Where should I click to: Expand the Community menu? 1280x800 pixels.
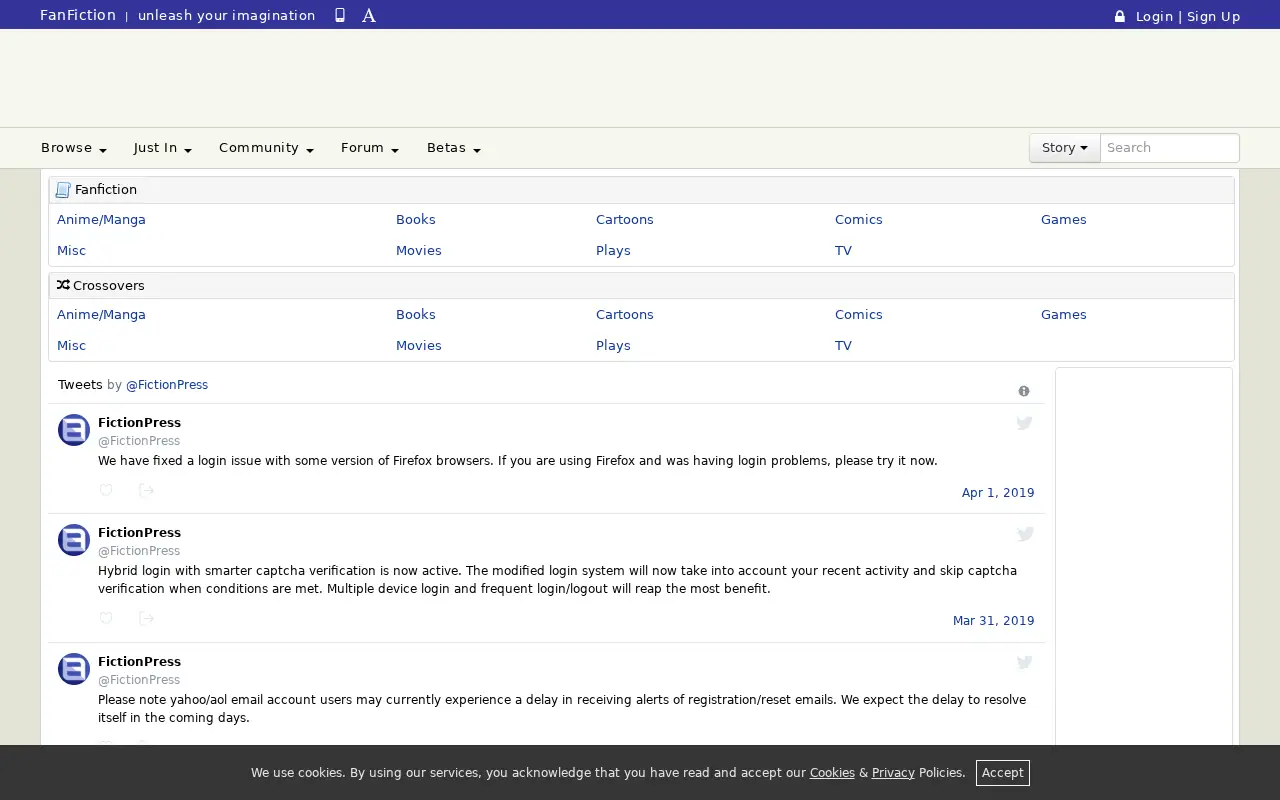coord(266,148)
